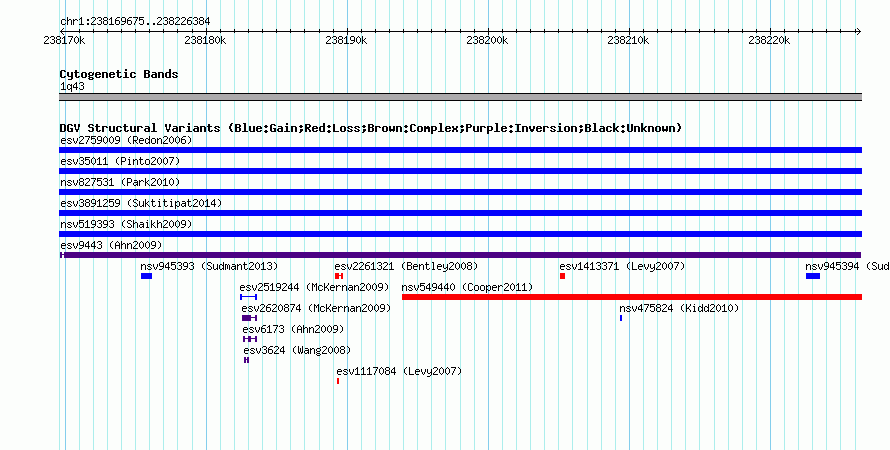This screenshot has height=450, width=890.
Task: Click the 1q43 gray cytogenetic band bar
Action: point(460,97)
